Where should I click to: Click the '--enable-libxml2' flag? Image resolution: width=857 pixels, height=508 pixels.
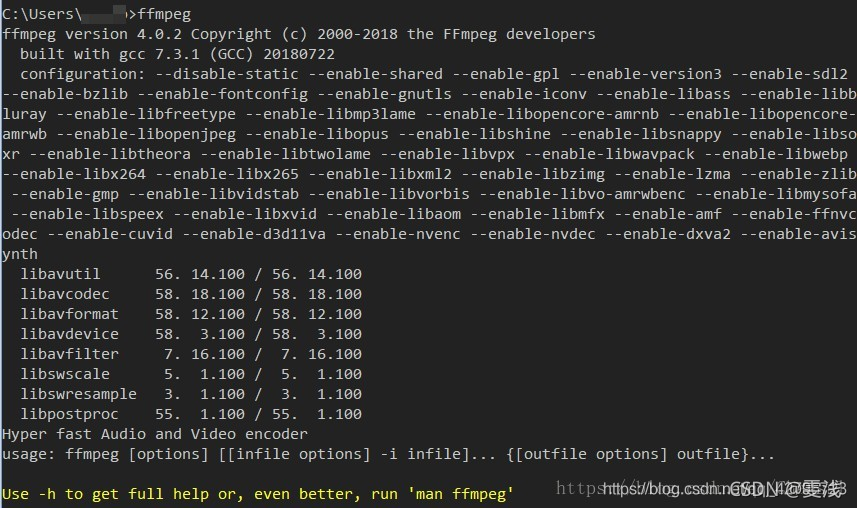tap(380, 174)
